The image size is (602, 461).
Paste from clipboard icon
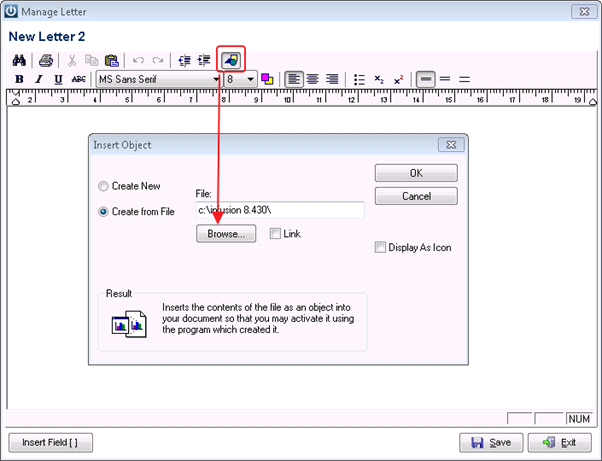click(112, 60)
